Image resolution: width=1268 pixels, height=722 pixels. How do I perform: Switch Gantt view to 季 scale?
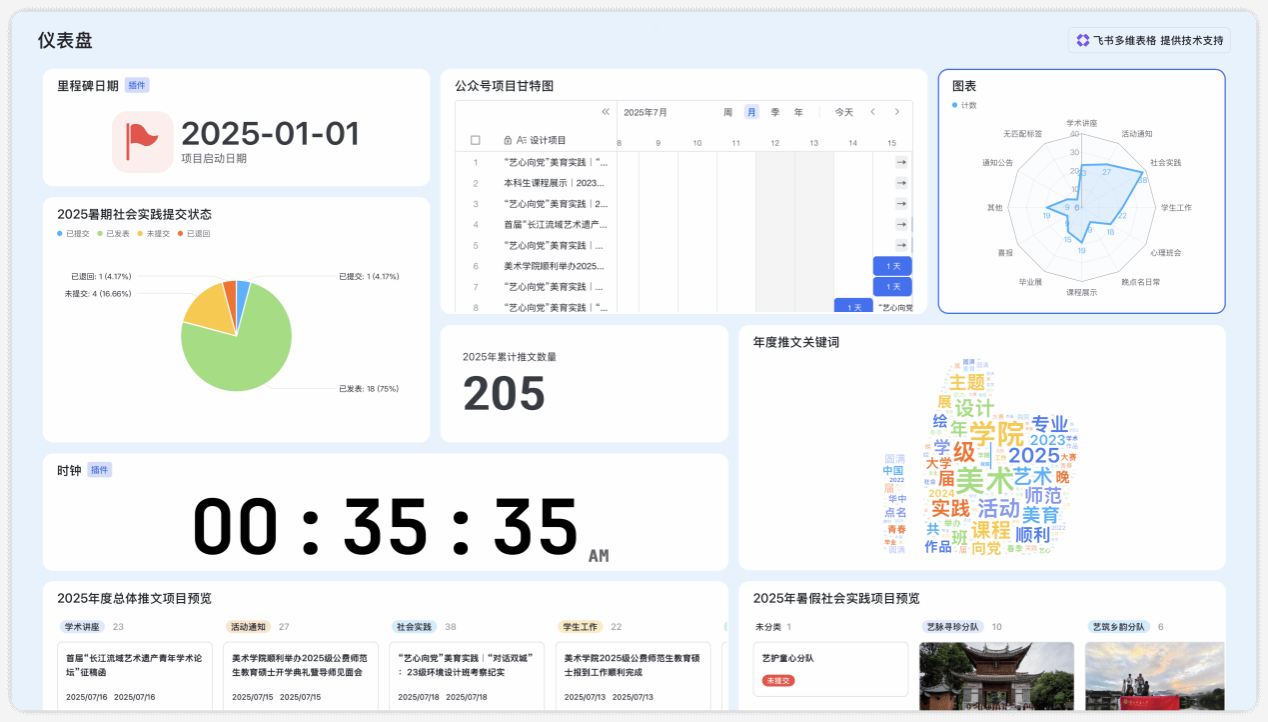point(775,112)
